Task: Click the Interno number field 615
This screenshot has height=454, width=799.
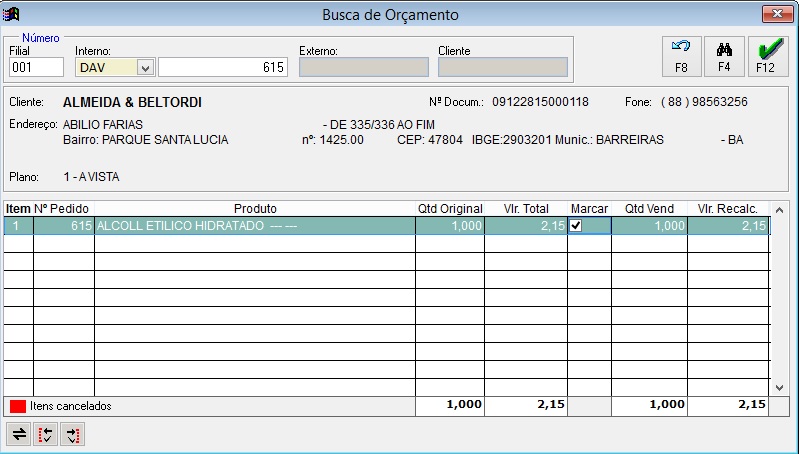Action: coord(223,67)
